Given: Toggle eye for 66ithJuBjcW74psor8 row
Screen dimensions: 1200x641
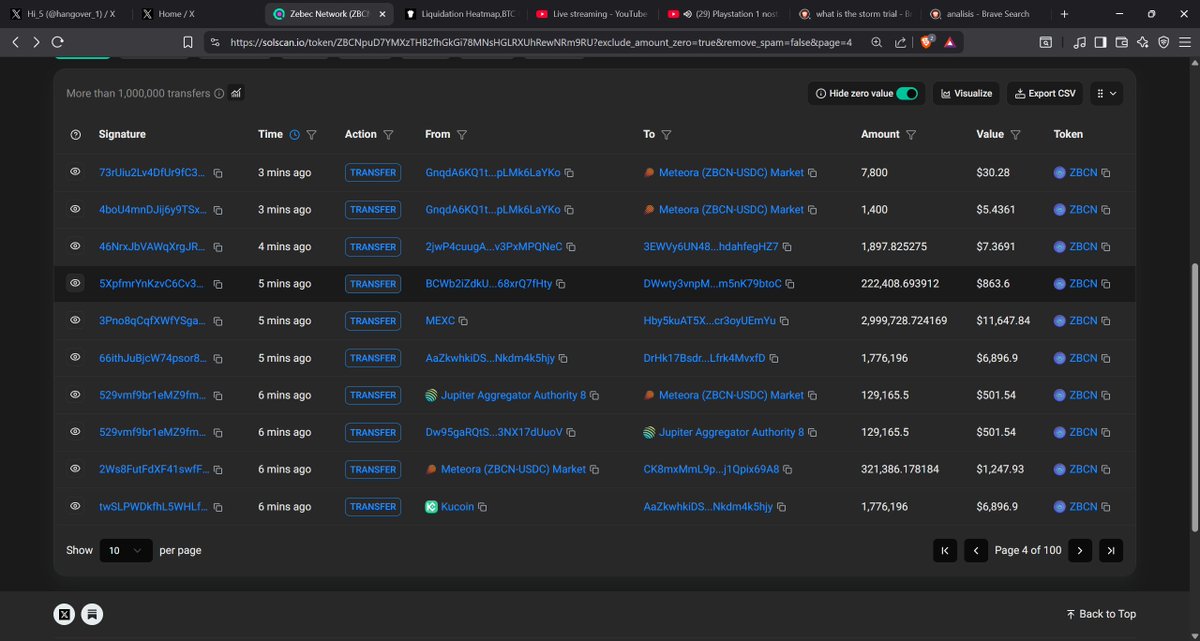Looking at the screenshot, I should (x=75, y=358).
